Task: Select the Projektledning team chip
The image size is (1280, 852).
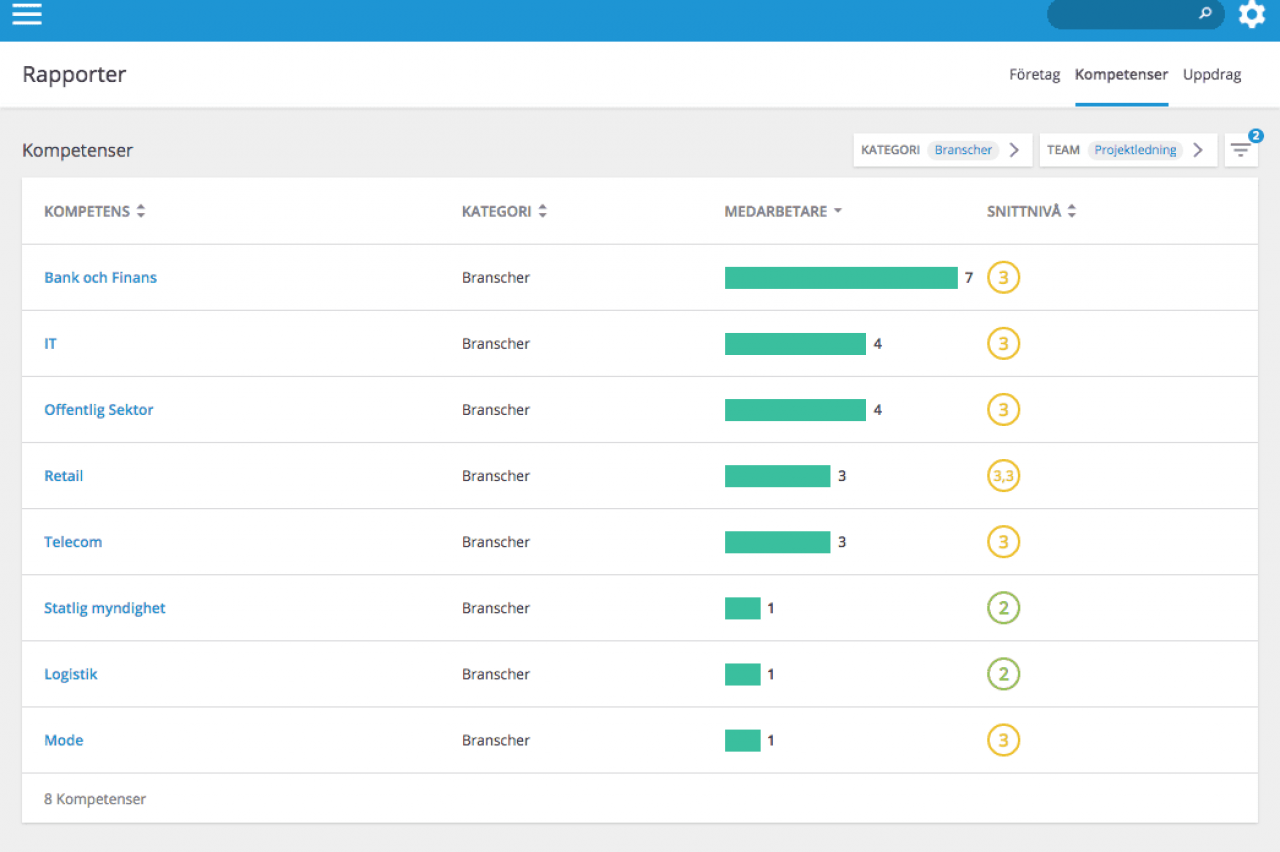Action: click(1135, 150)
